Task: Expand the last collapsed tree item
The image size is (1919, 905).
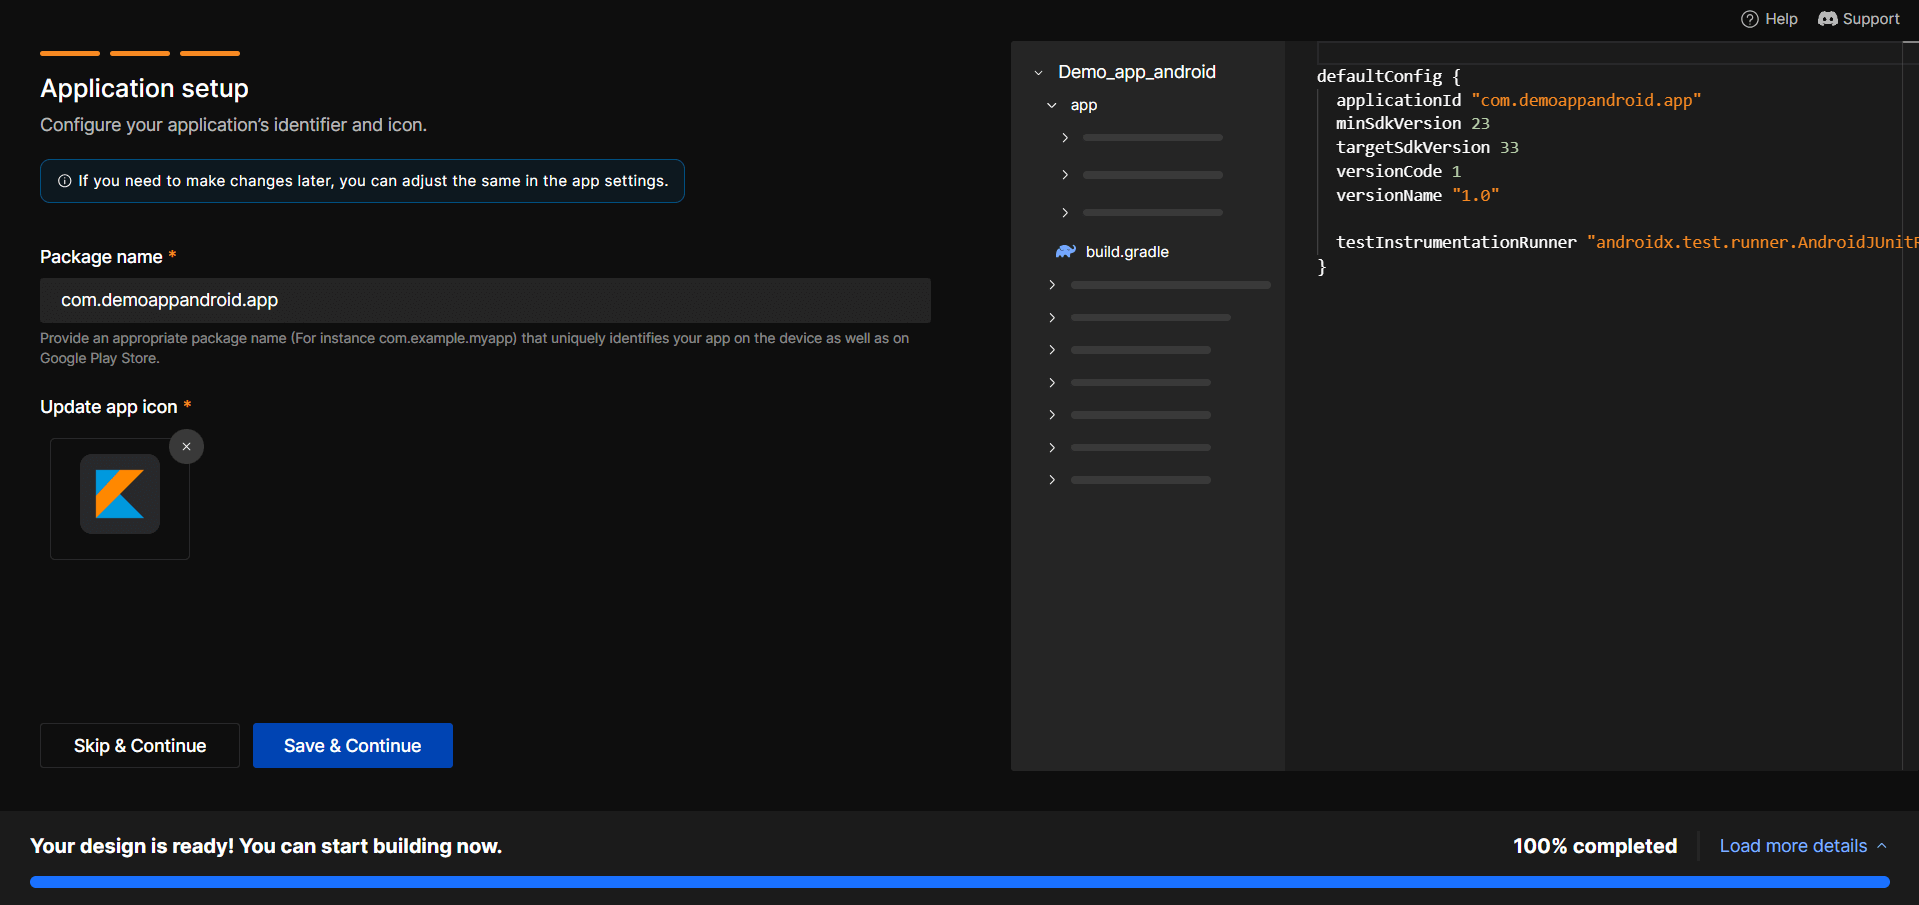Action: [x=1052, y=480]
